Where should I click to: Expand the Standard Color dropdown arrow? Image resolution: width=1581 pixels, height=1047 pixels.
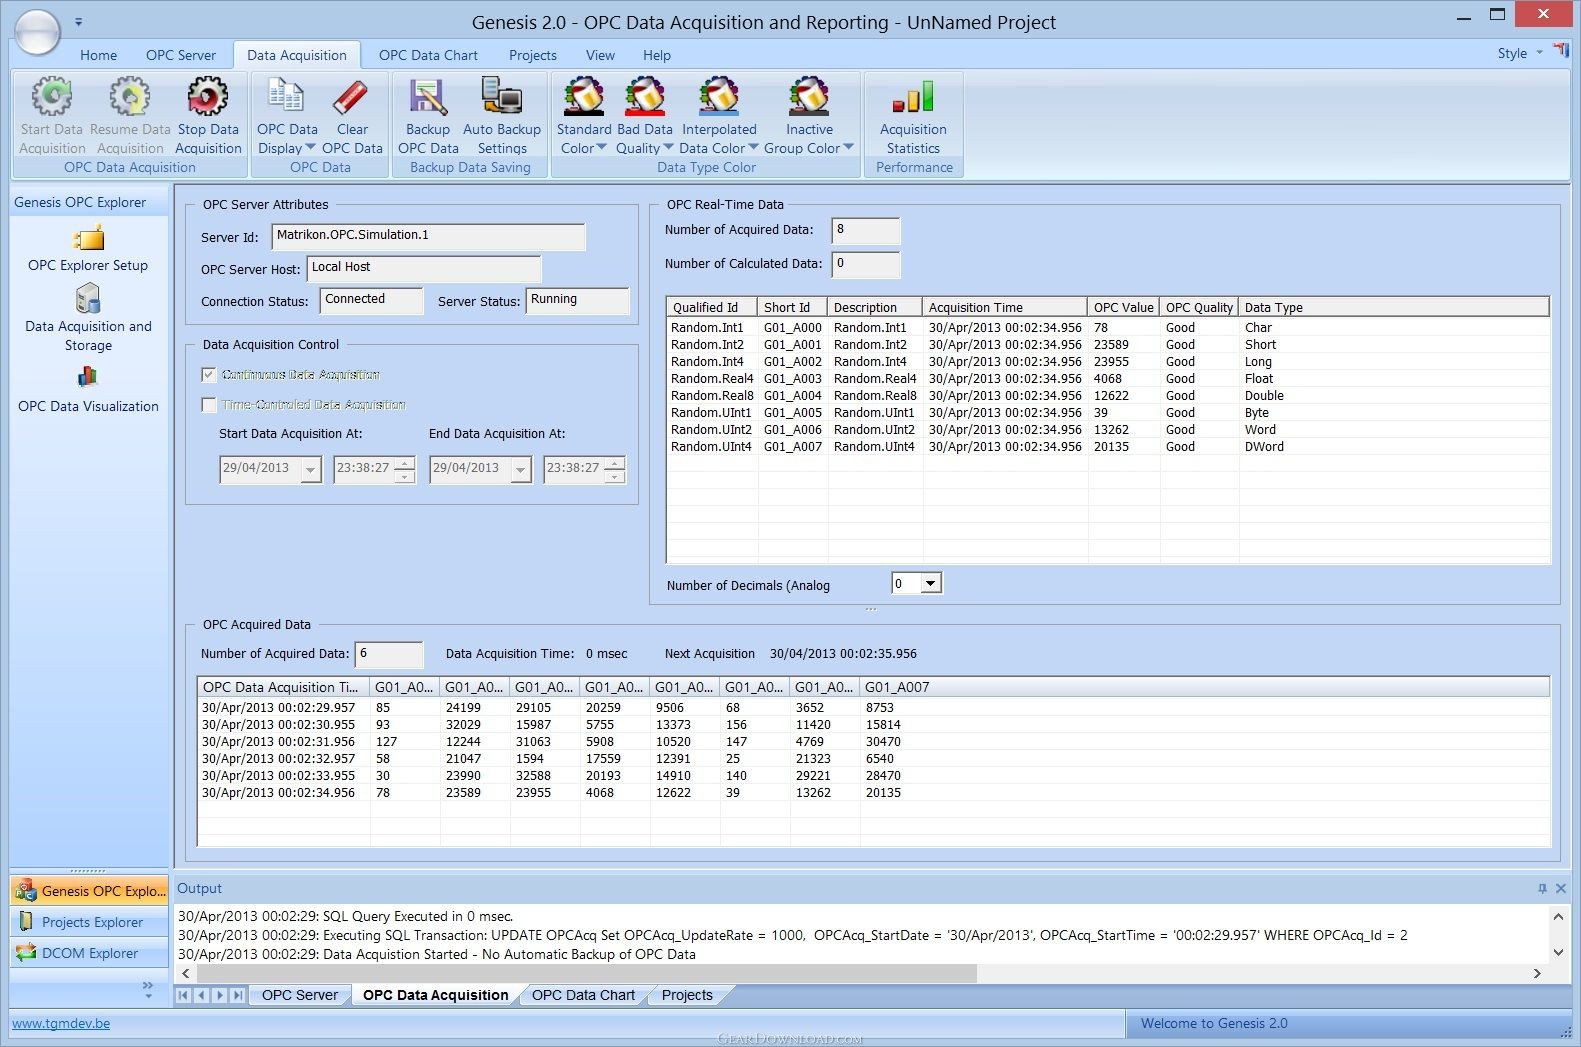pyautogui.click(x=602, y=148)
